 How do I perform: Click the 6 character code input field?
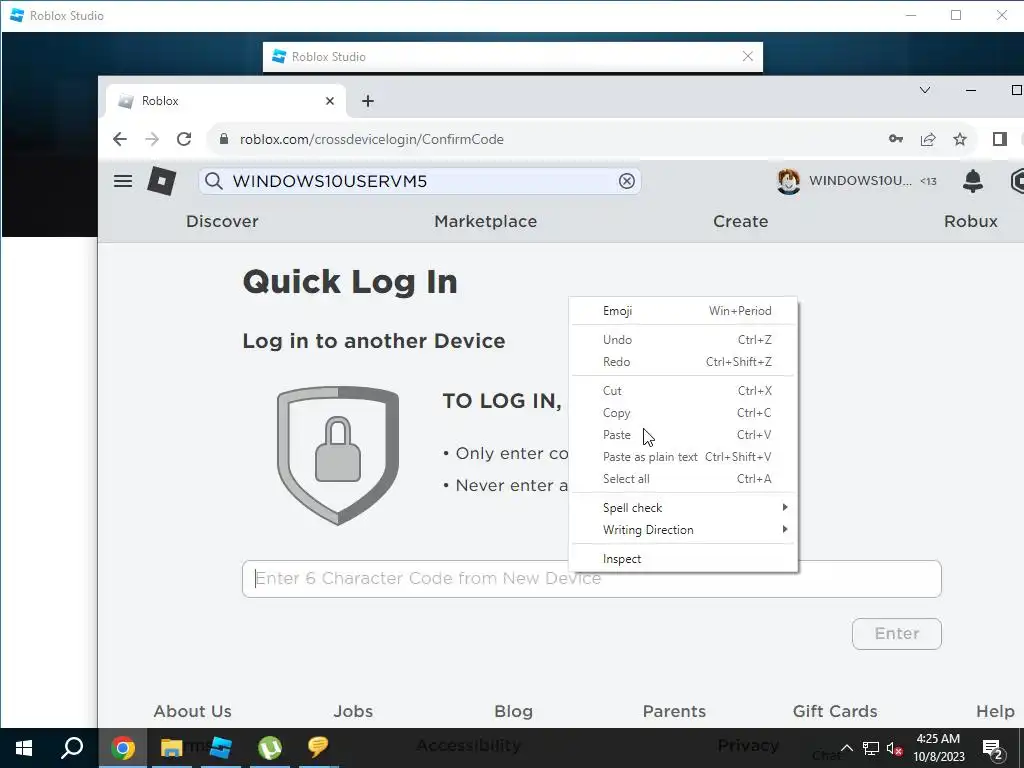(x=592, y=579)
